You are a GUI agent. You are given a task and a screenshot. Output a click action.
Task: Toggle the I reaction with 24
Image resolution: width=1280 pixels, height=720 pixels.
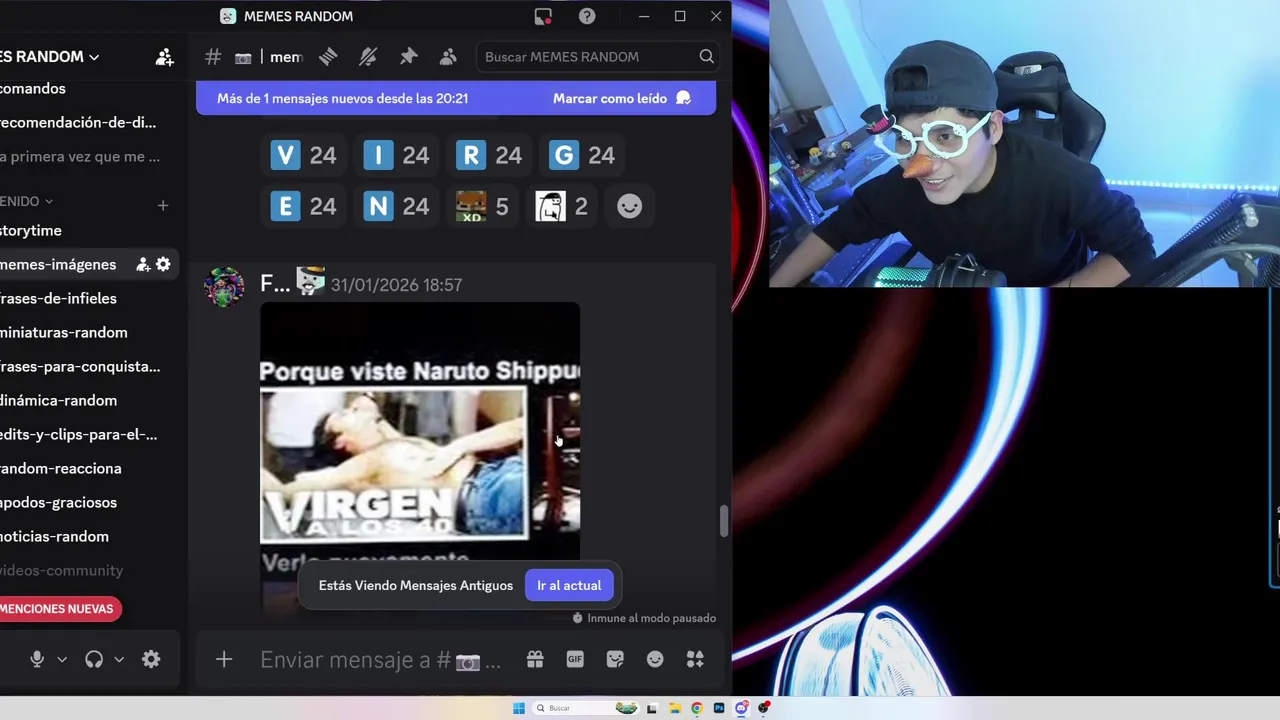pyautogui.click(x=396, y=155)
